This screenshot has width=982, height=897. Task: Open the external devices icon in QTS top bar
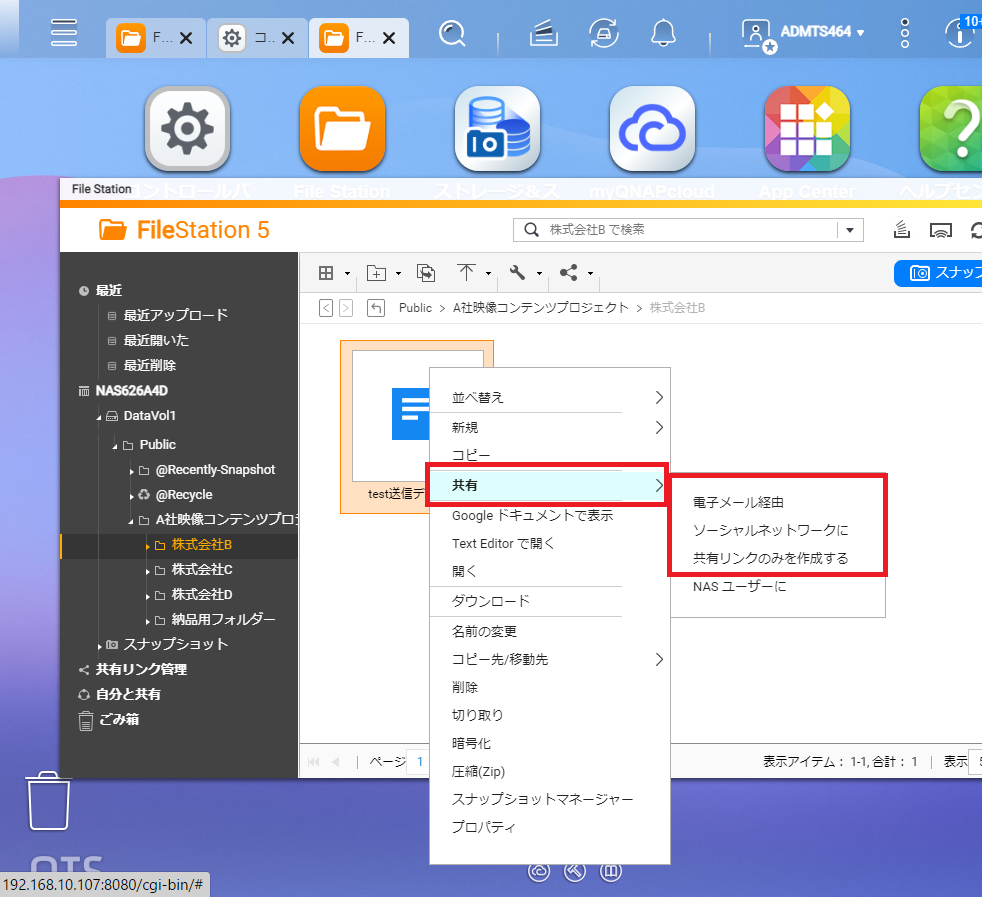[604, 33]
